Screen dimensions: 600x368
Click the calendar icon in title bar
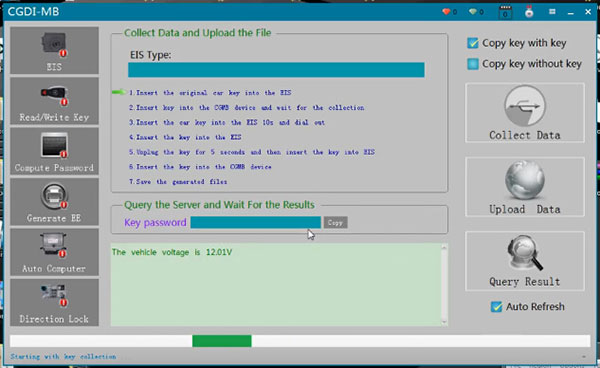[x=505, y=12]
